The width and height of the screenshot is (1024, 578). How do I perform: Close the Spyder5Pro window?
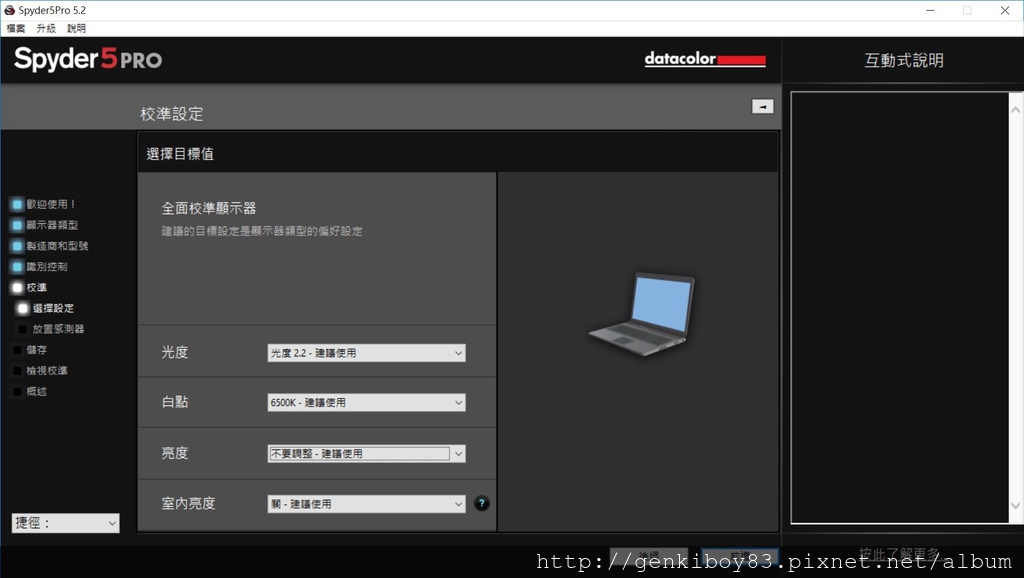point(1005,10)
